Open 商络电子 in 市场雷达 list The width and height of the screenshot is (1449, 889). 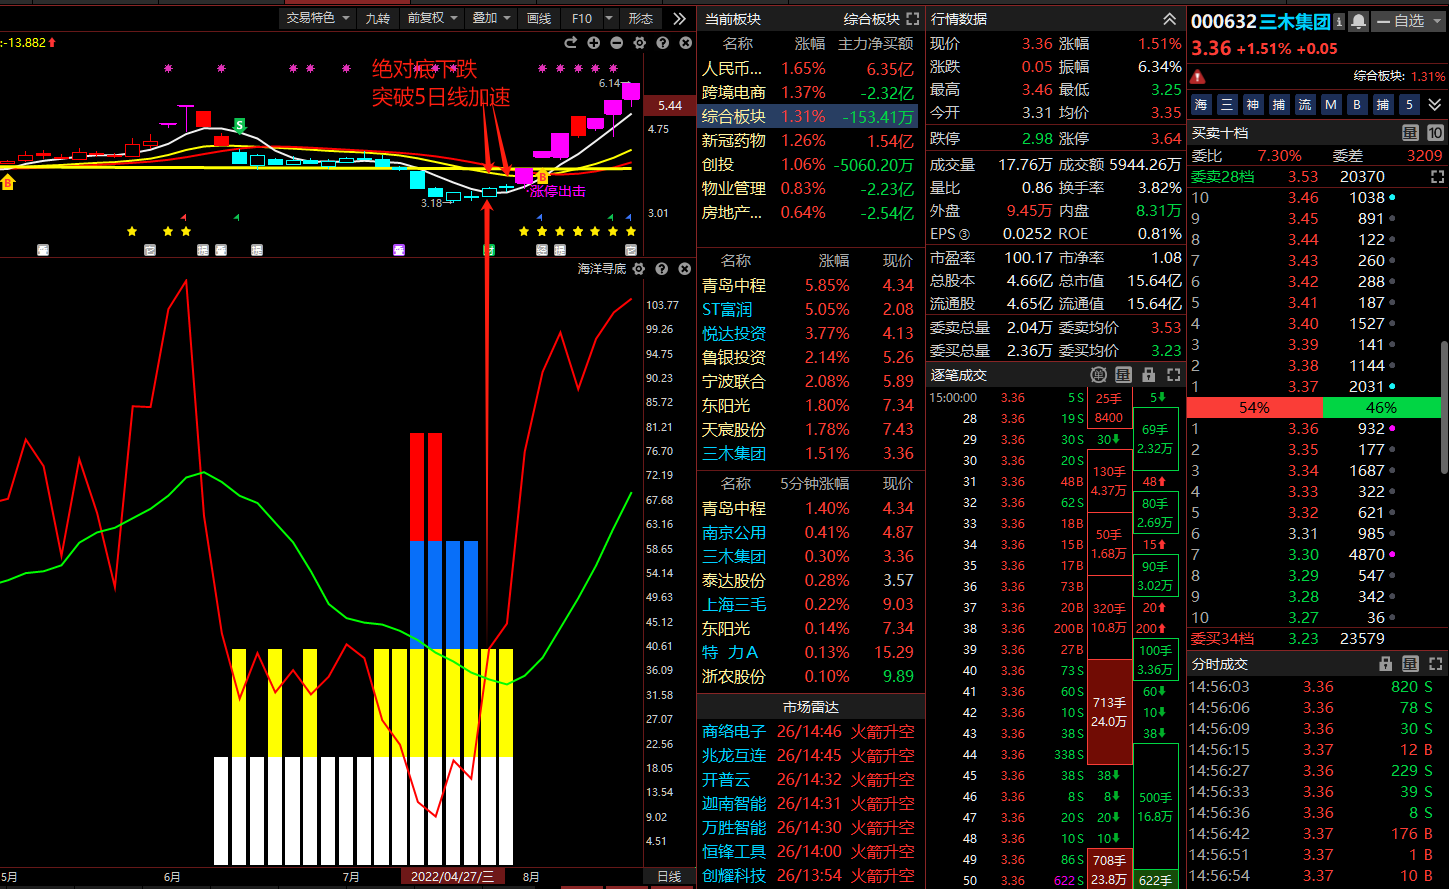[x=734, y=731]
